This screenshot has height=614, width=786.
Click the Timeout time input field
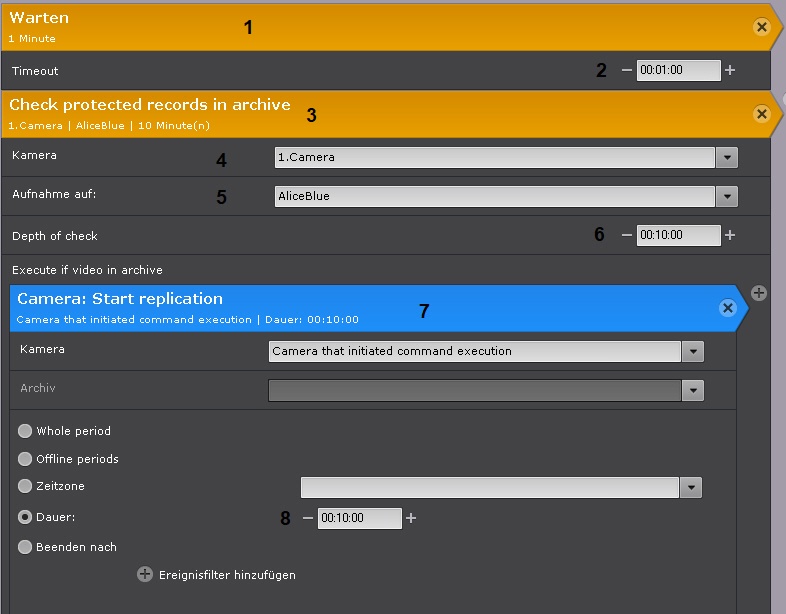679,70
